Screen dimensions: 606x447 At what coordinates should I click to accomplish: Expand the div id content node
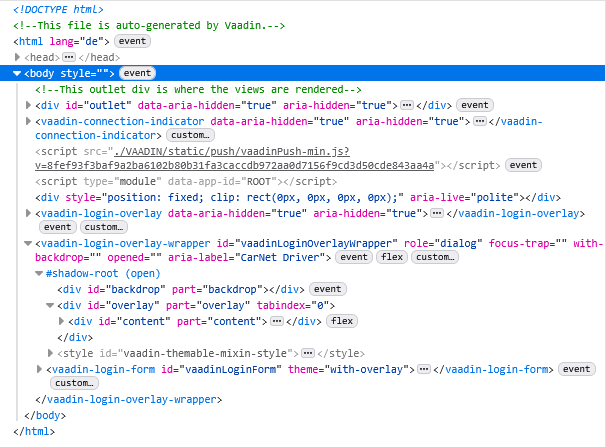pyautogui.click(x=61, y=321)
